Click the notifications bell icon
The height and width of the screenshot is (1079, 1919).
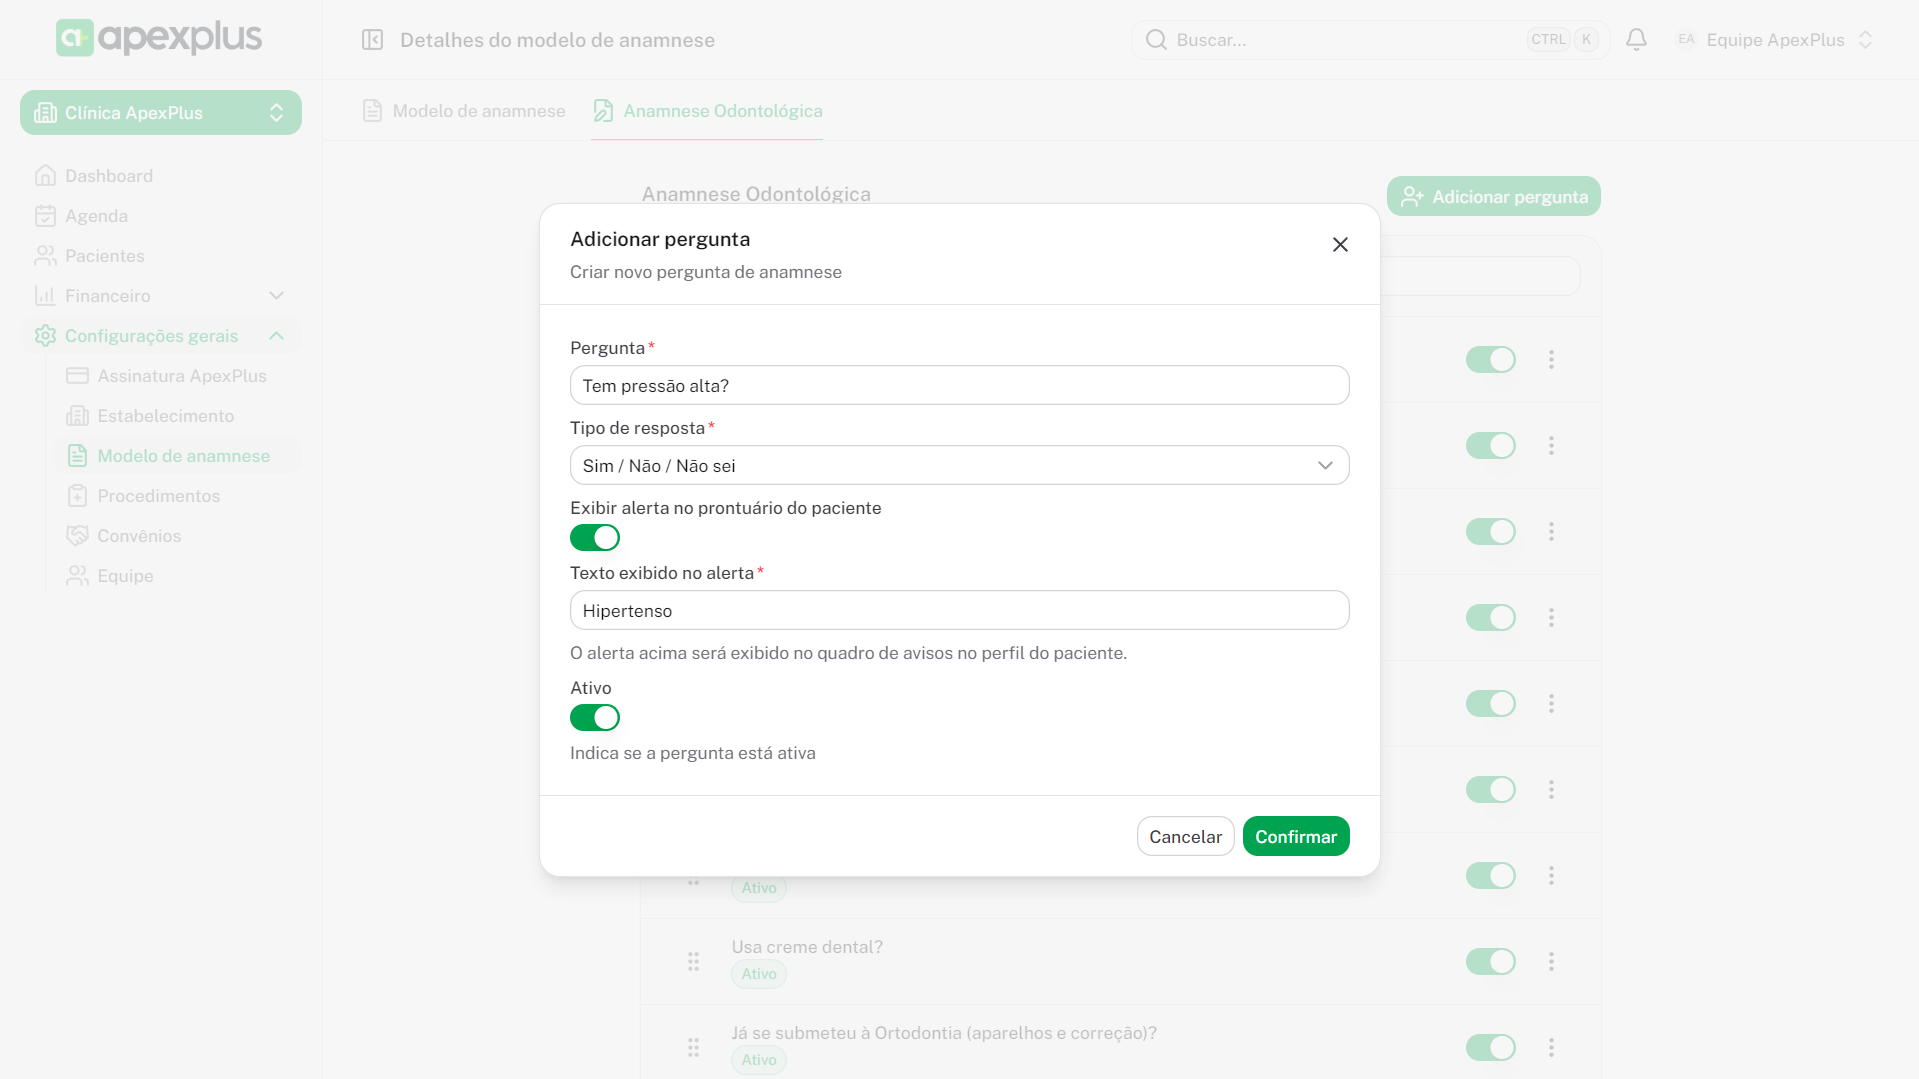click(1636, 40)
